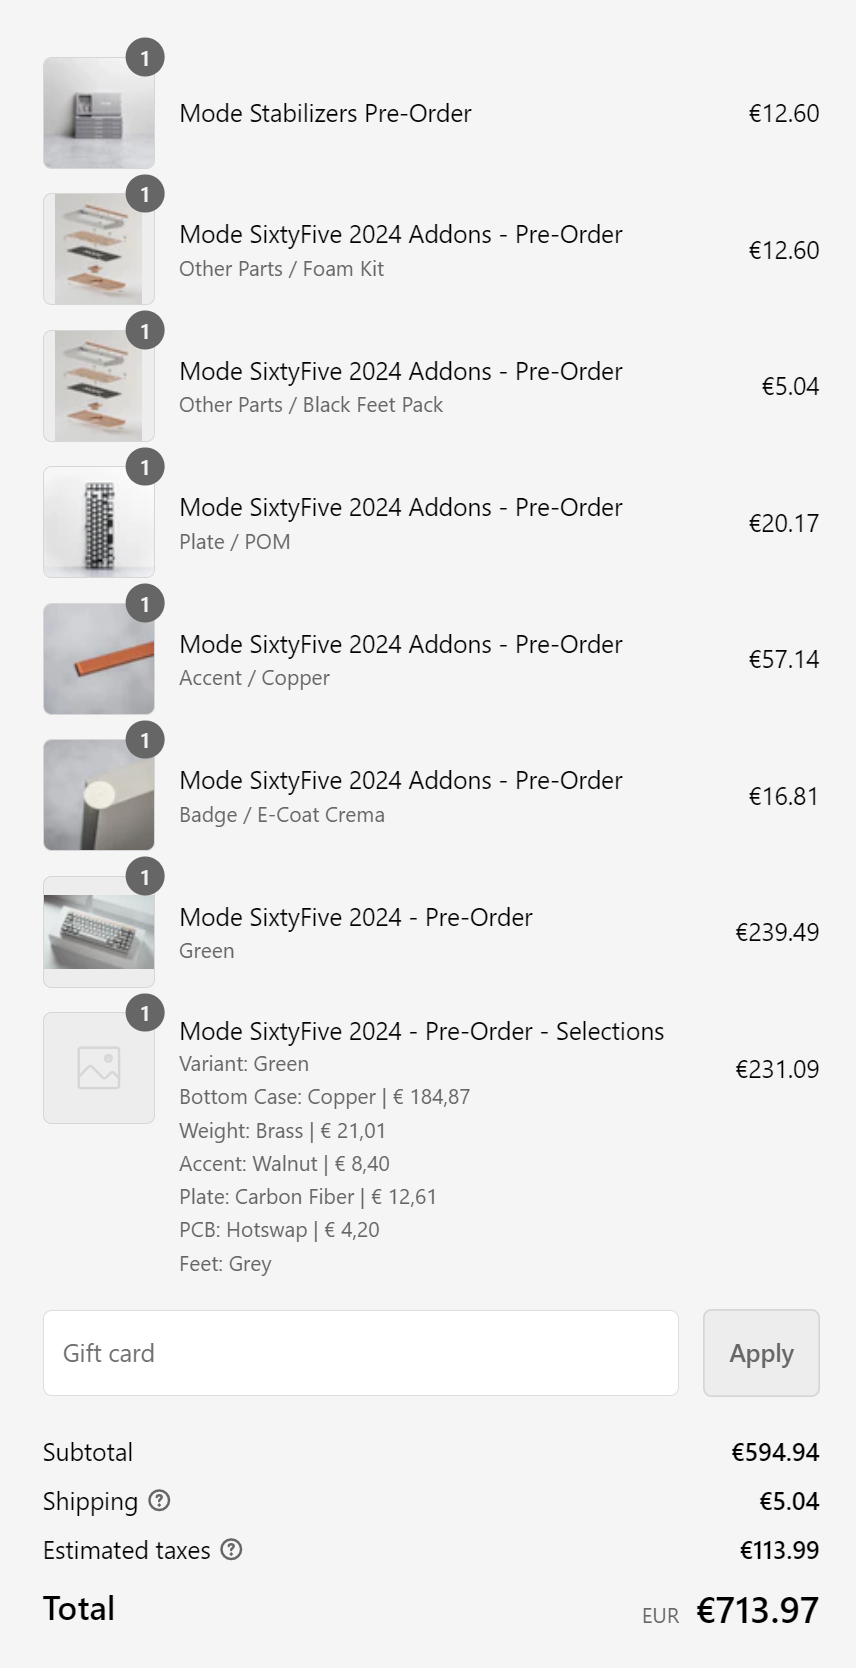Click the Bottom Case Copper selection line

tap(324, 1097)
